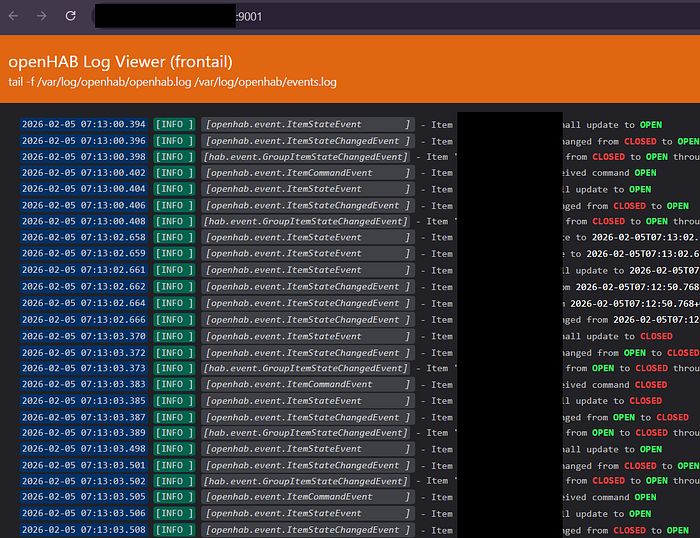Select timestamp 2026-02-05 07:13:03.389
The width and height of the screenshot is (700, 538).
pyautogui.click(x=84, y=433)
